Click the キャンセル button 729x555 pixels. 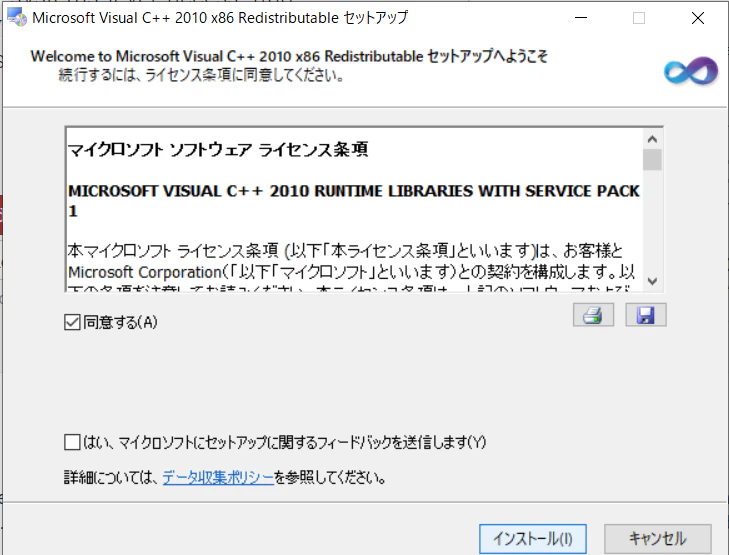click(x=658, y=539)
